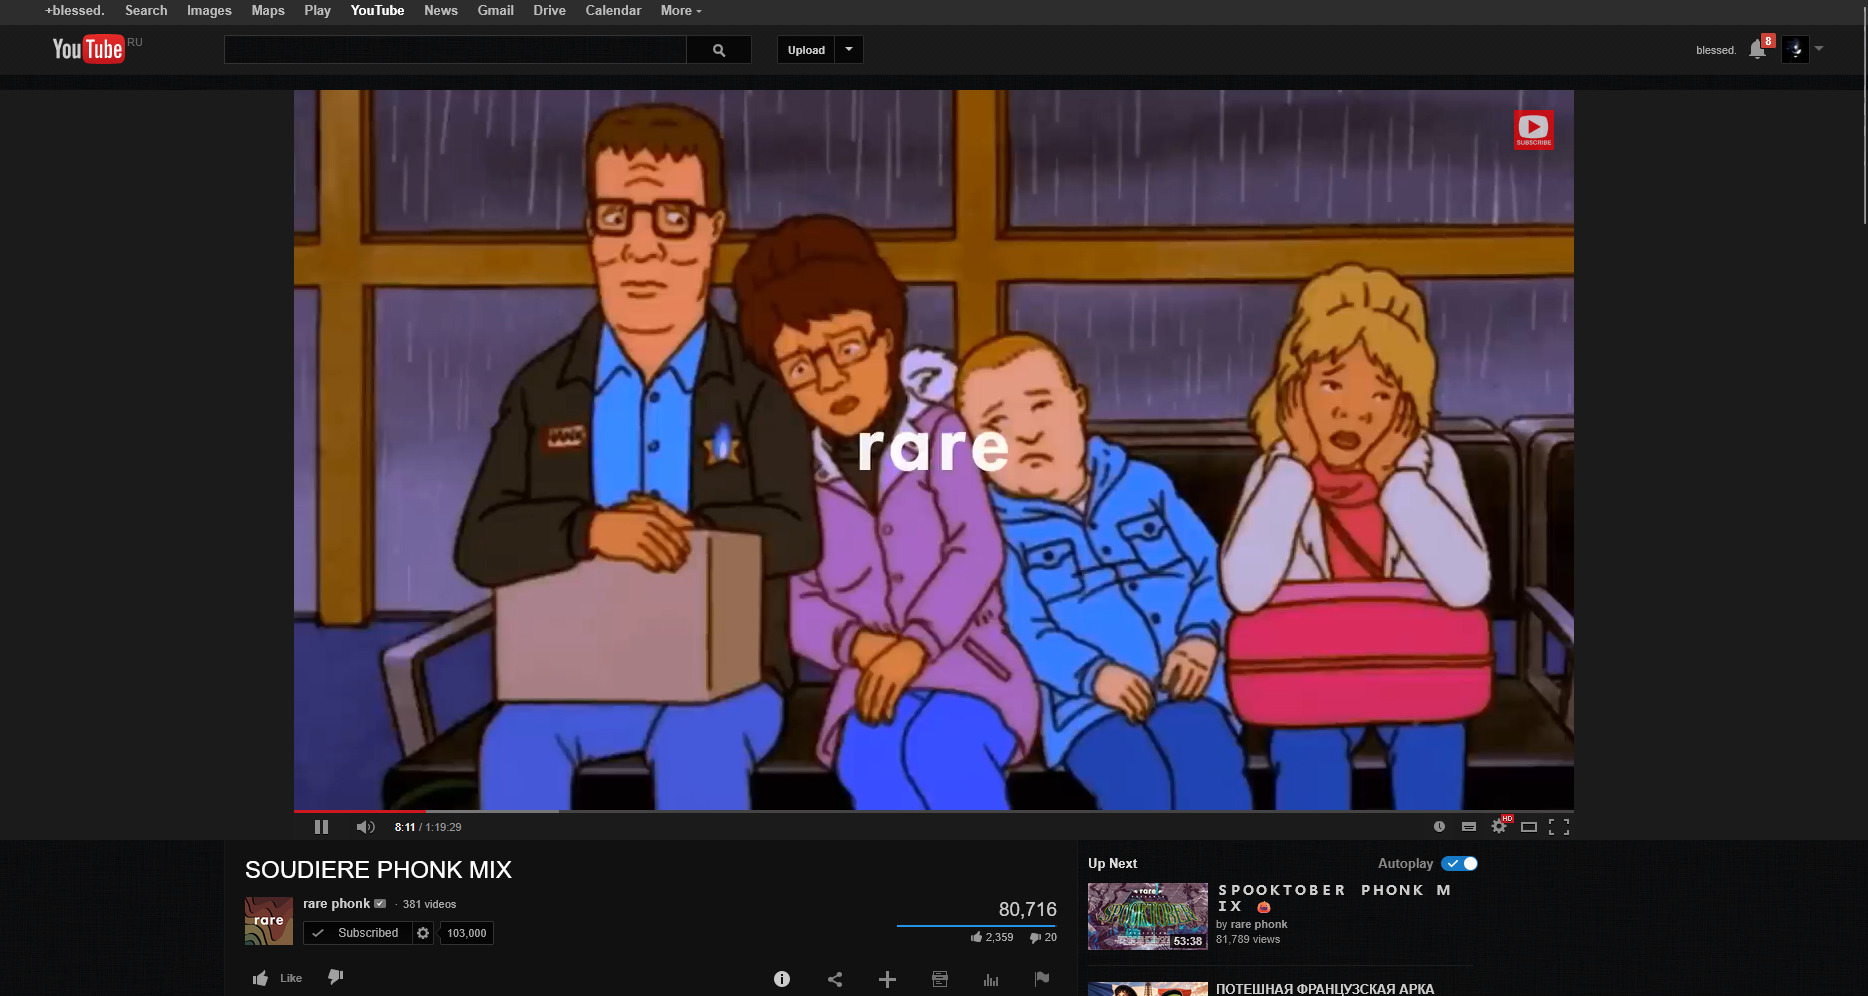Toggle the Subscribed button
1868x996 pixels.
click(358, 933)
